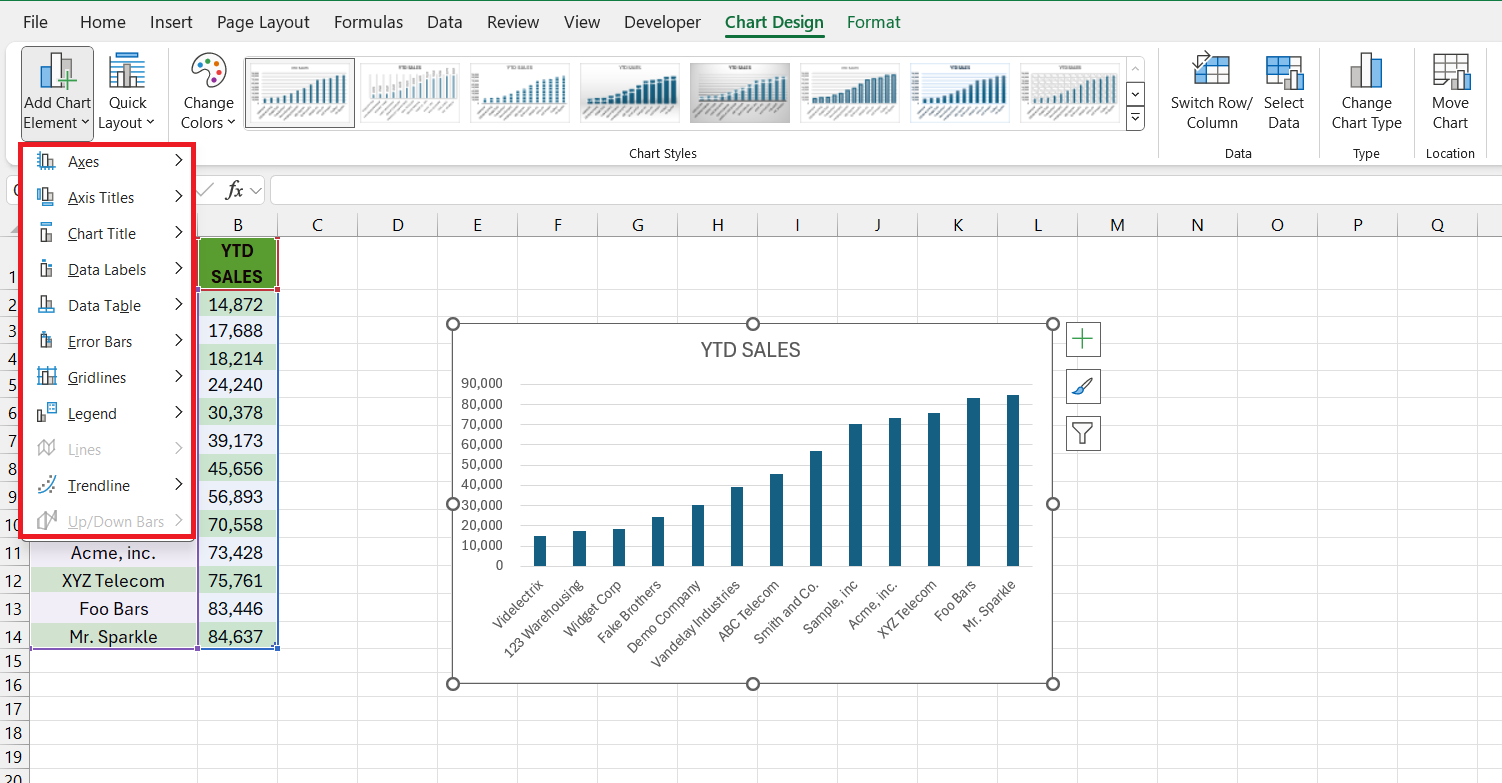Select the first chart style thumbnail
1502x783 pixels.
[299, 92]
